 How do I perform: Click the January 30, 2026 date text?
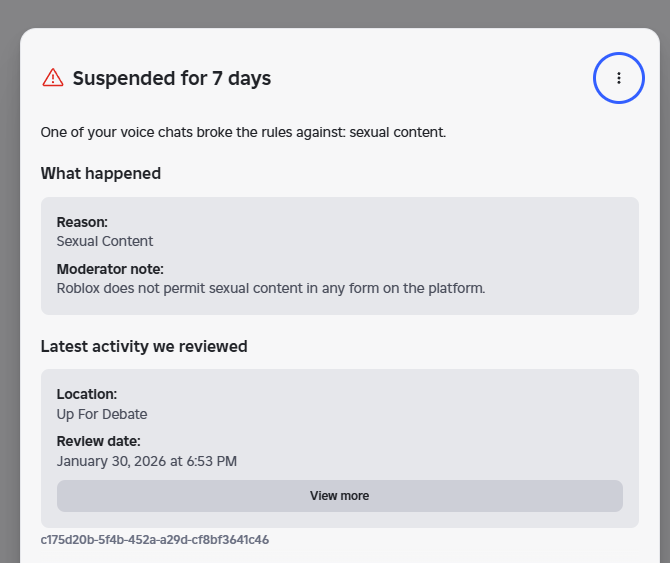coord(147,461)
